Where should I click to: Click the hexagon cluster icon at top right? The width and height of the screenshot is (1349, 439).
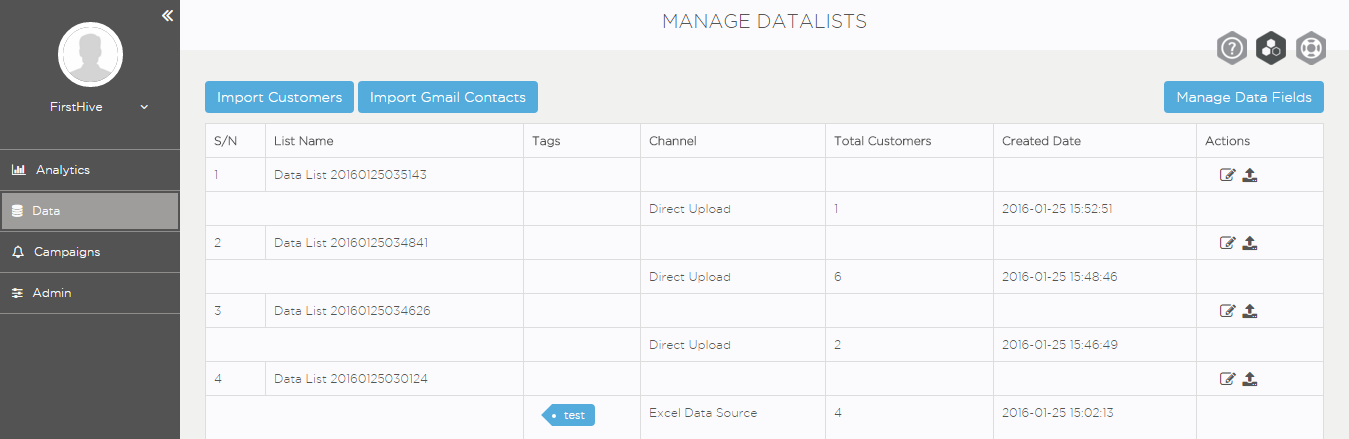click(x=1271, y=47)
